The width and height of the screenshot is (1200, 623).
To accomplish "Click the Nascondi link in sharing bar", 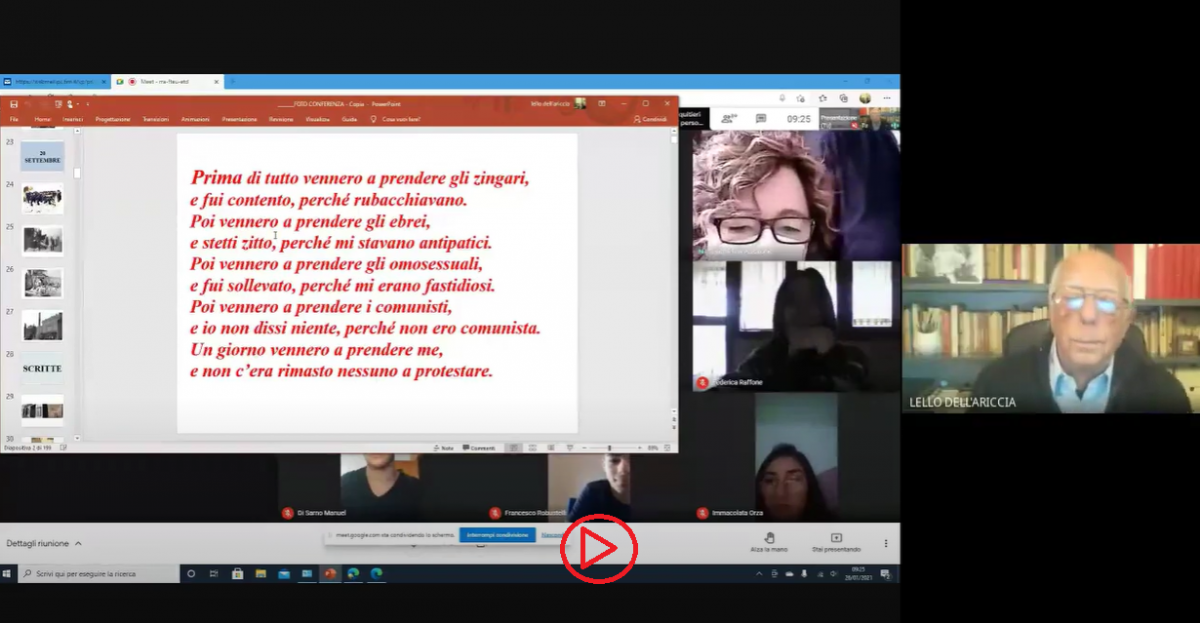I will point(551,535).
